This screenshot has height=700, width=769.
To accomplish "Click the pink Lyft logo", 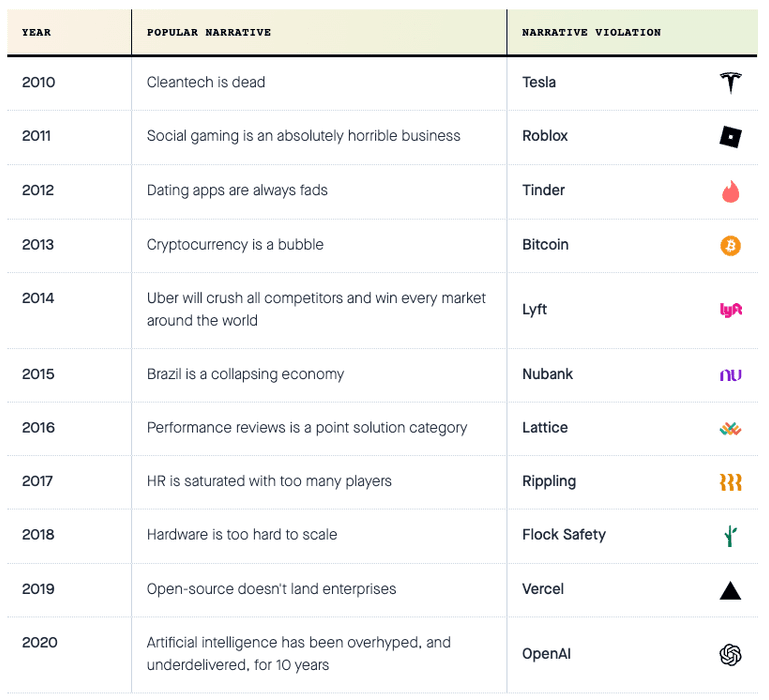I will click(x=731, y=310).
